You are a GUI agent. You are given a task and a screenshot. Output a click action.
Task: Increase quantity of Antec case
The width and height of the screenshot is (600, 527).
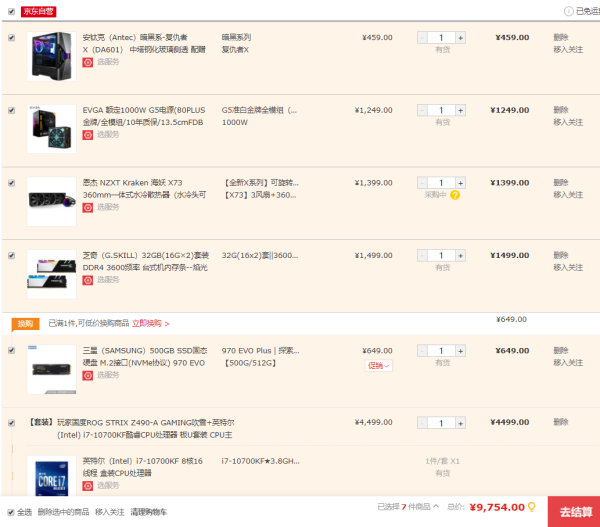pyautogui.click(x=460, y=38)
